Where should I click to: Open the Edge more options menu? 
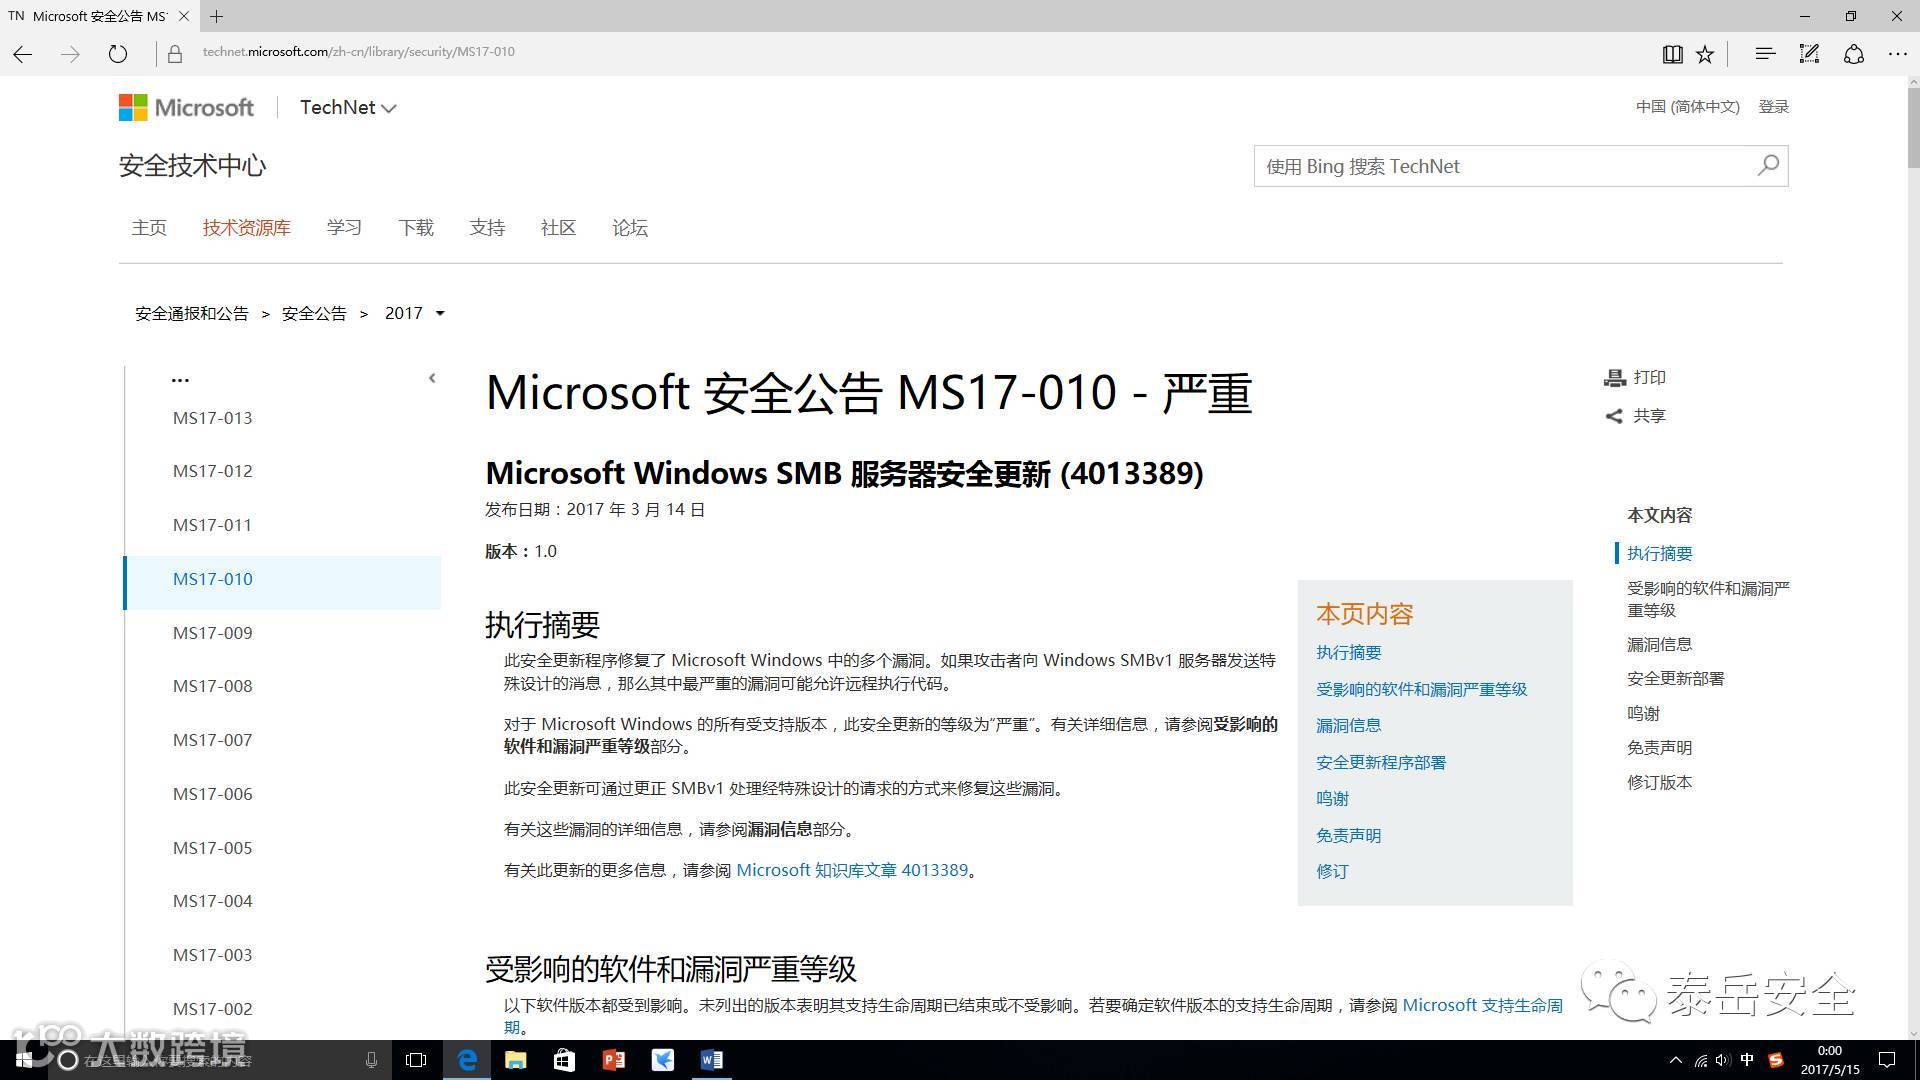(x=1897, y=54)
